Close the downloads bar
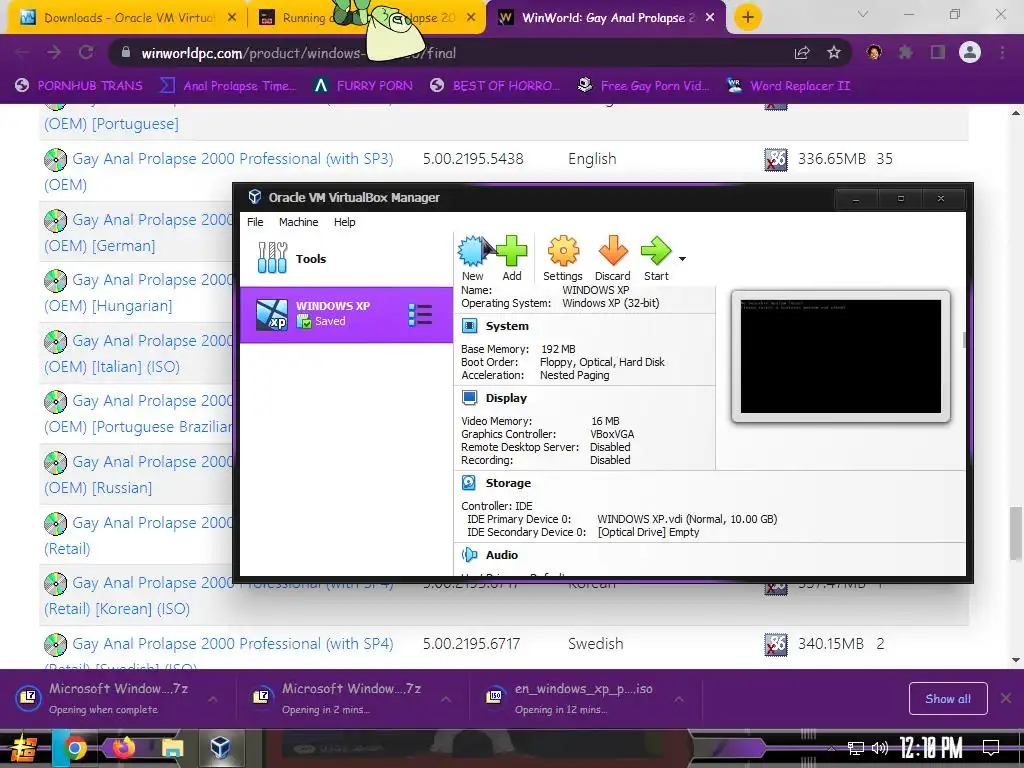This screenshot has width=1024, height=768. tap(1006, 698)
